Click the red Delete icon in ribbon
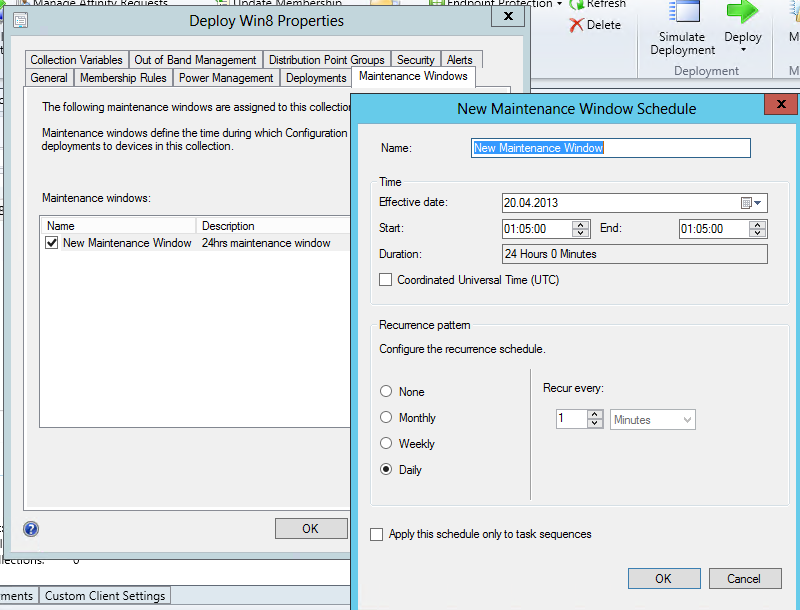The height and width of the screenshot is (610, 800). click(x=576, y=25)
